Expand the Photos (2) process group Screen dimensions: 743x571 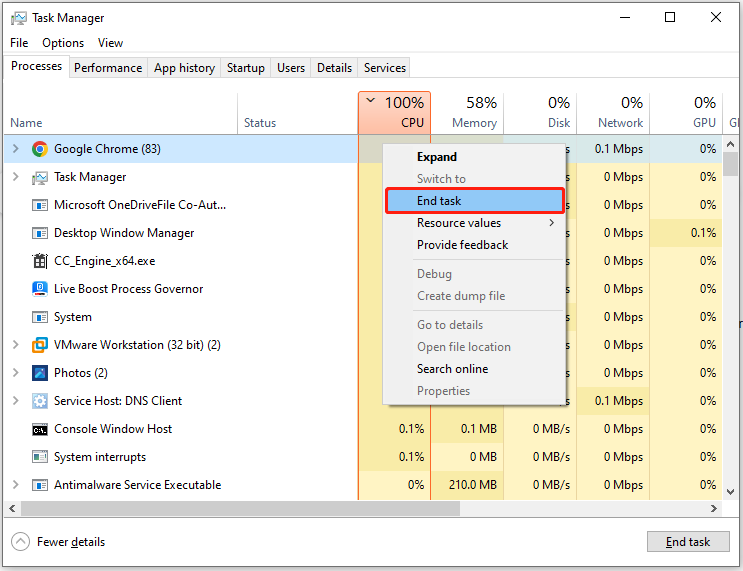coord(16,372)
